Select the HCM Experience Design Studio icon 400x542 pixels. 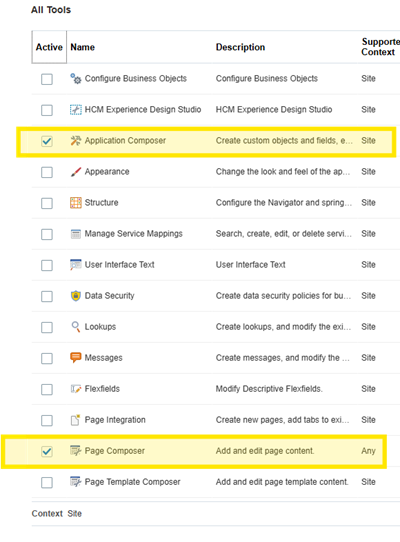pos(76,110)
